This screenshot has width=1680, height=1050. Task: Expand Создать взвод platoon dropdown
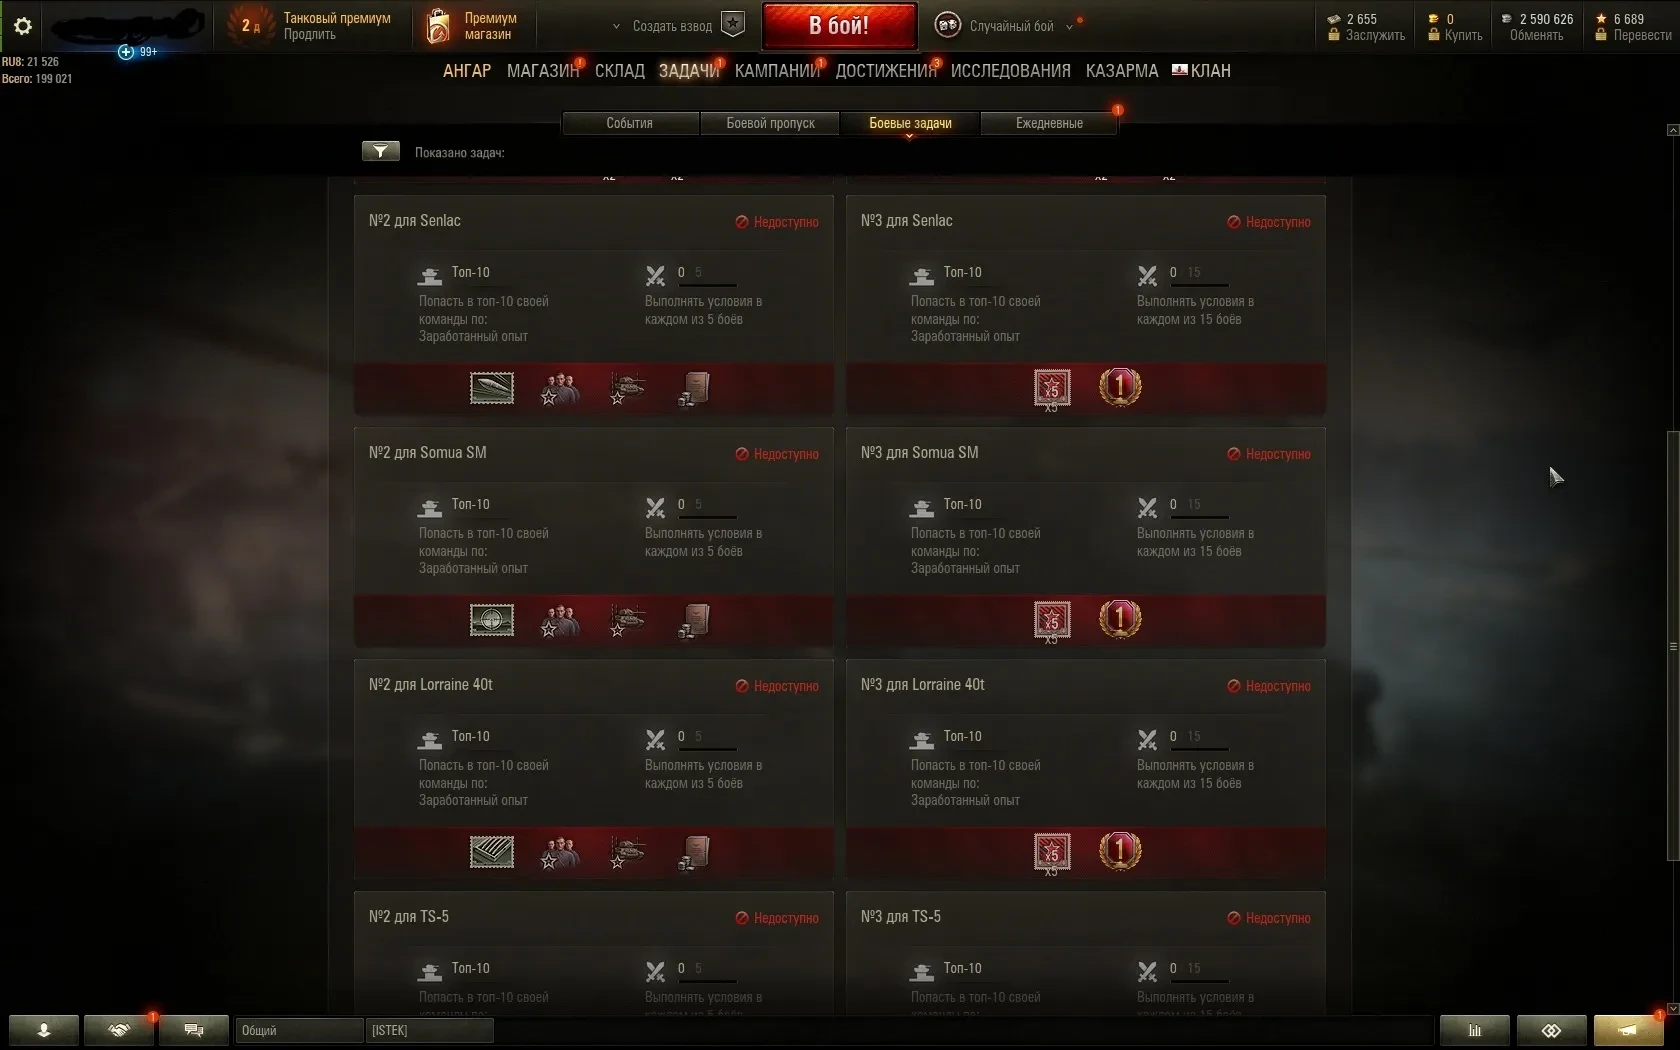(616, 27)
